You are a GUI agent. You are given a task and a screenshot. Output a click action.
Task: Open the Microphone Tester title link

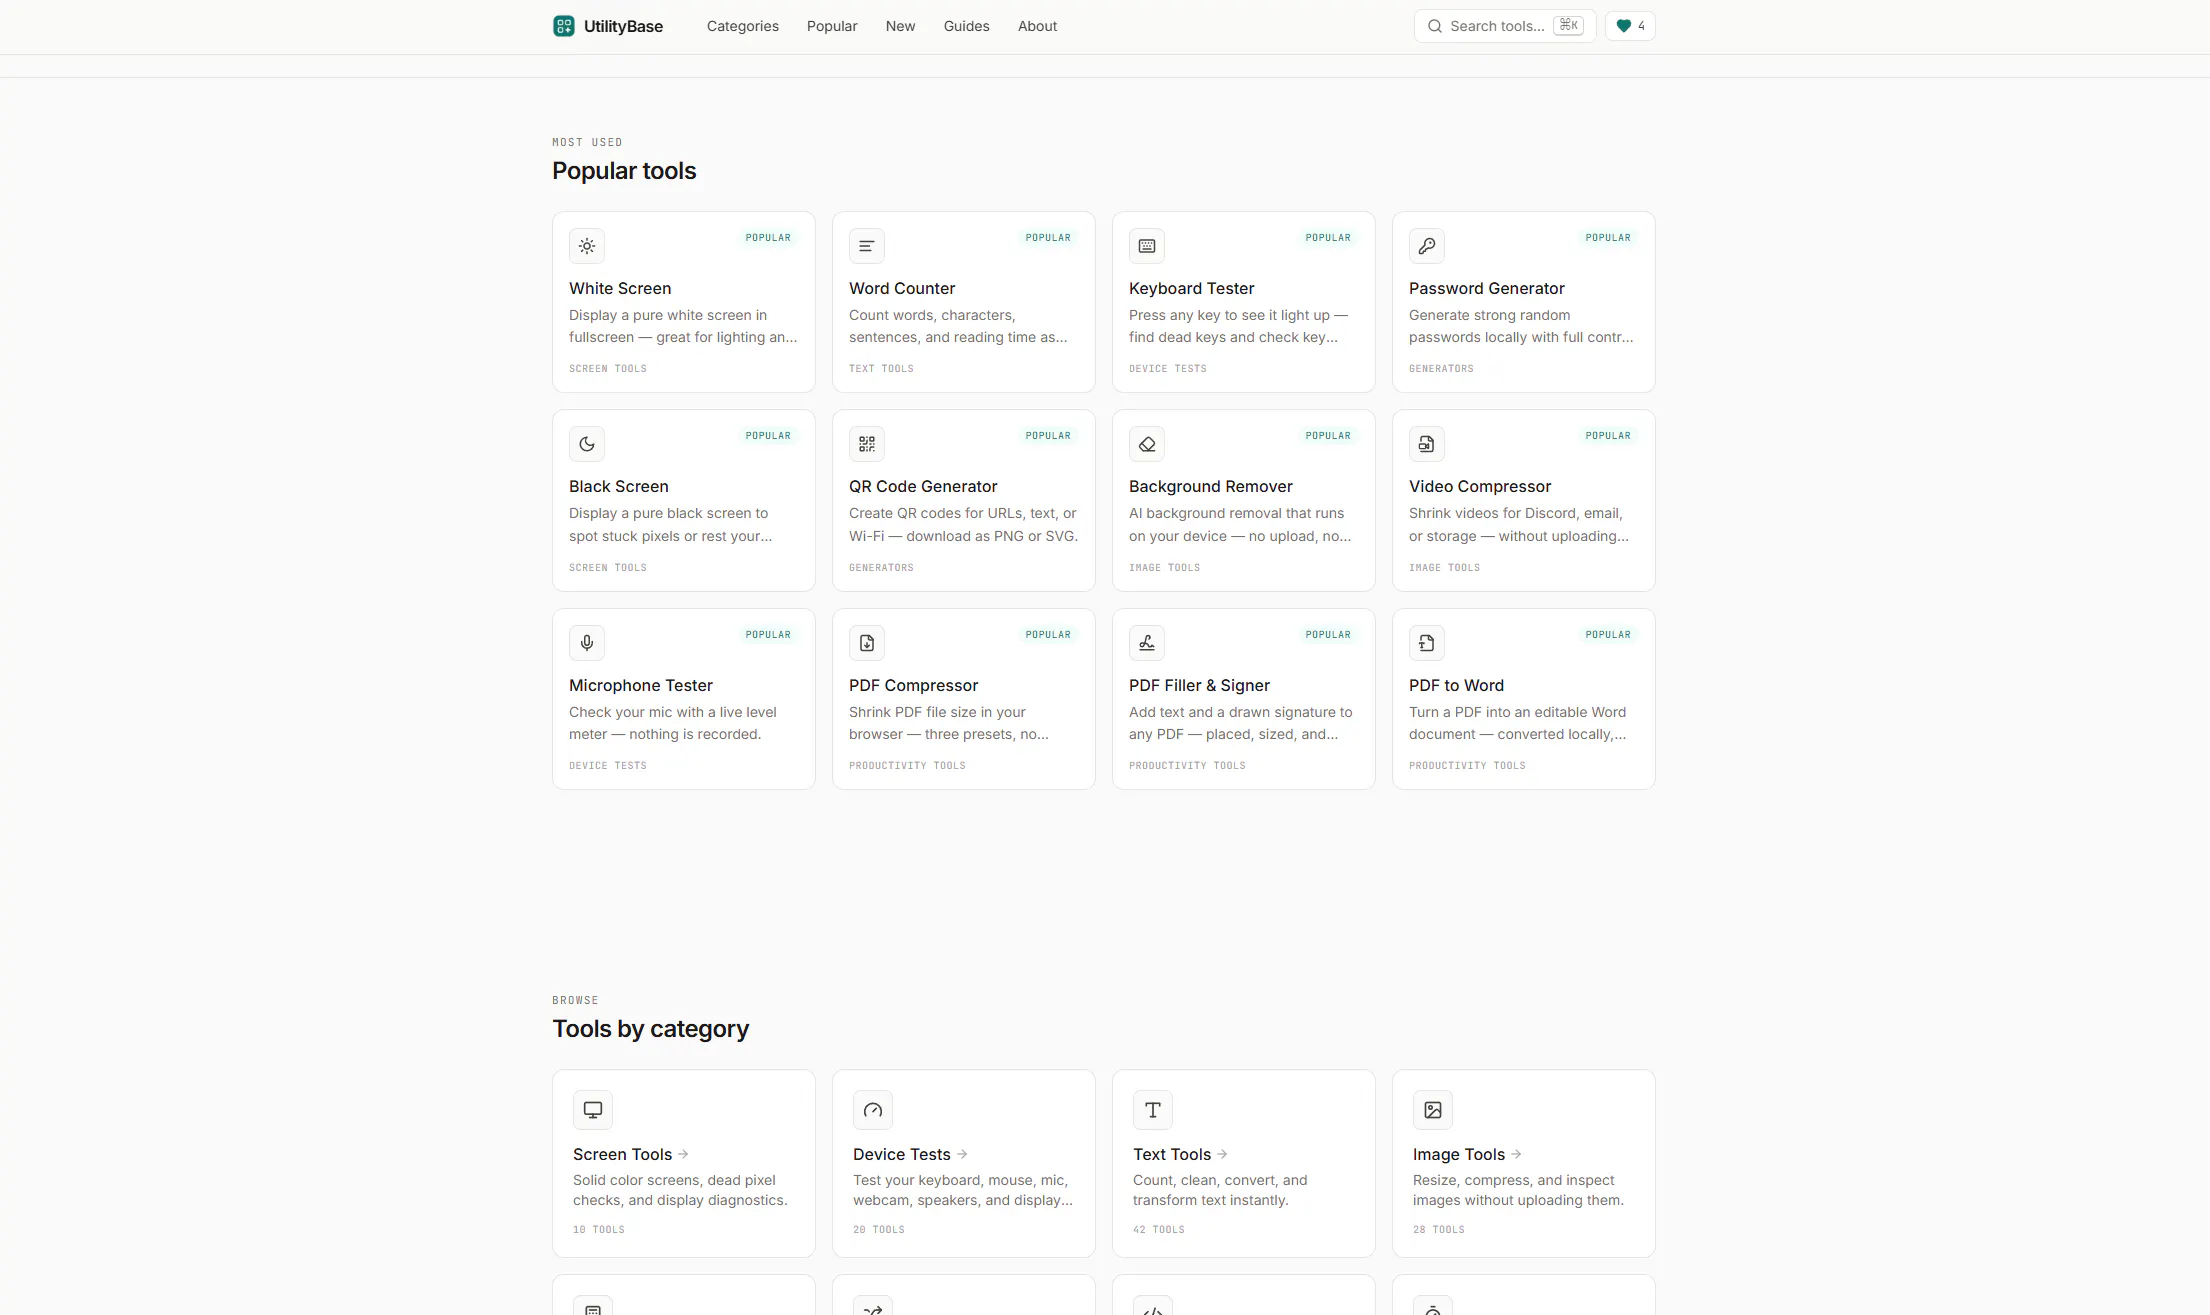point(641,685)
